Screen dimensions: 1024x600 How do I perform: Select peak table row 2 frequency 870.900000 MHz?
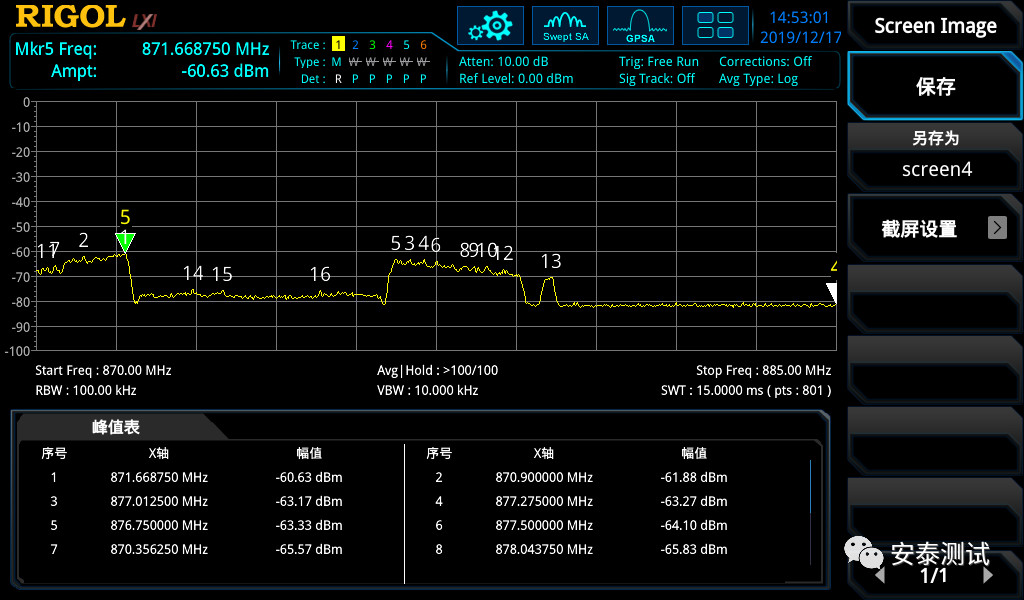[544, 477]
